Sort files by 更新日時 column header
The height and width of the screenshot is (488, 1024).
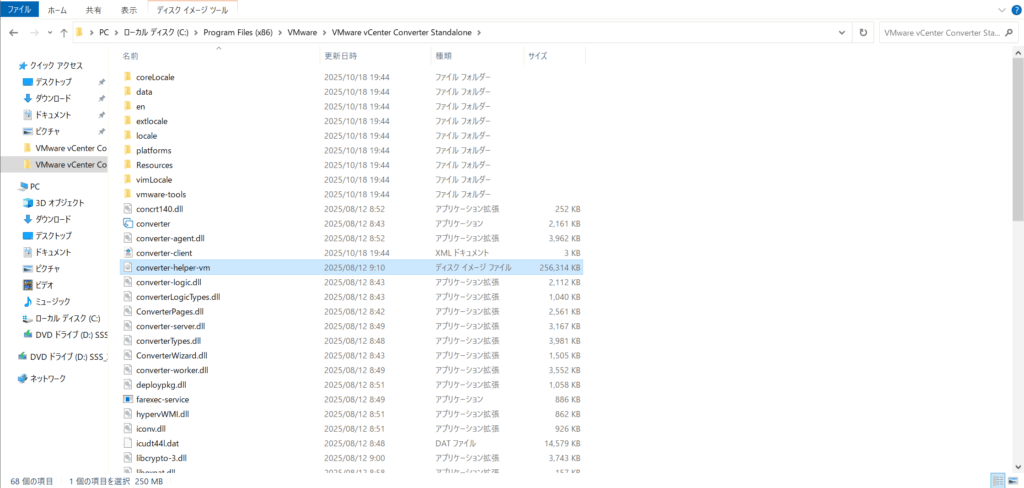click(340, 56)
